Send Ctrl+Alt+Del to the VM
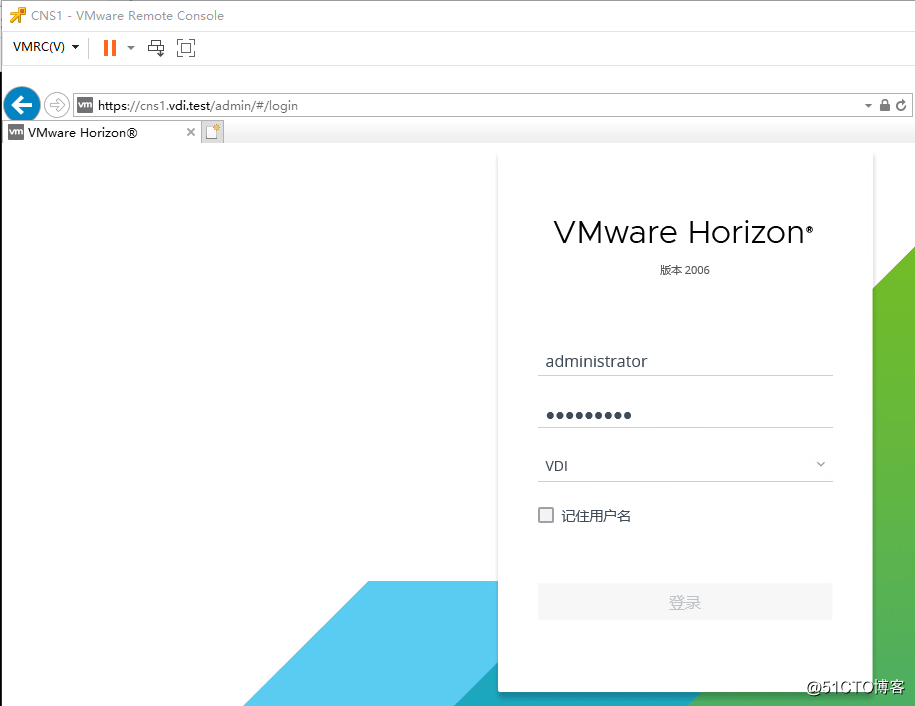The height and width of the screenshot is (706, 915). click(156, 48)
